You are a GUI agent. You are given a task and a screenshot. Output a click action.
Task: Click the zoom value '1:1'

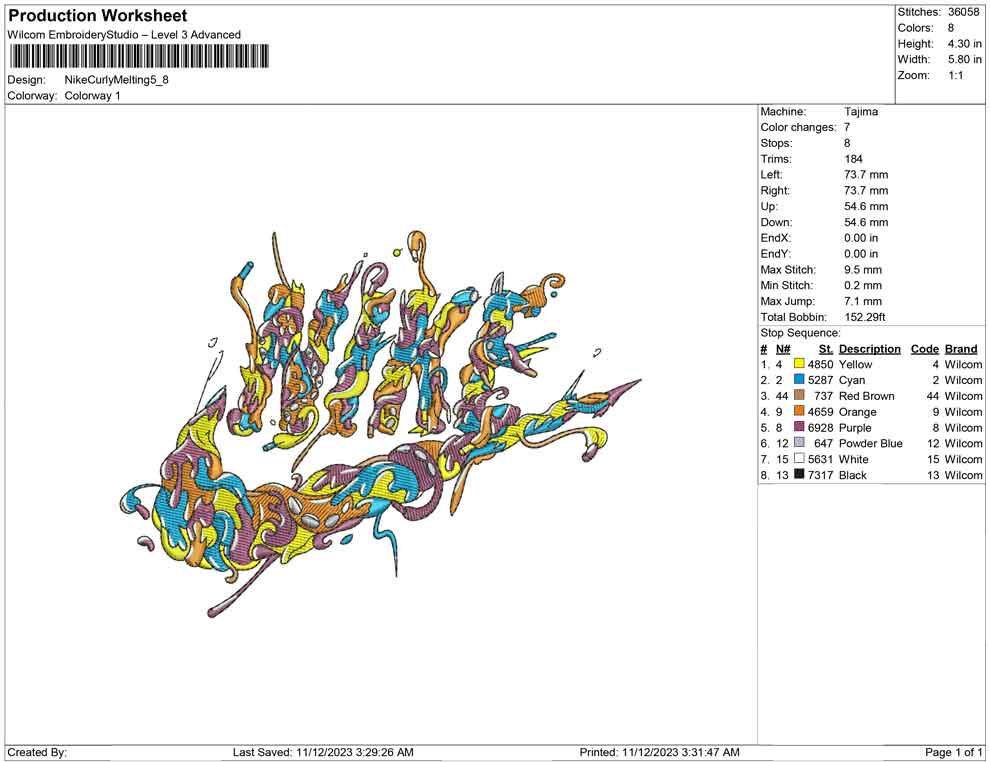(x=955, y=75)
